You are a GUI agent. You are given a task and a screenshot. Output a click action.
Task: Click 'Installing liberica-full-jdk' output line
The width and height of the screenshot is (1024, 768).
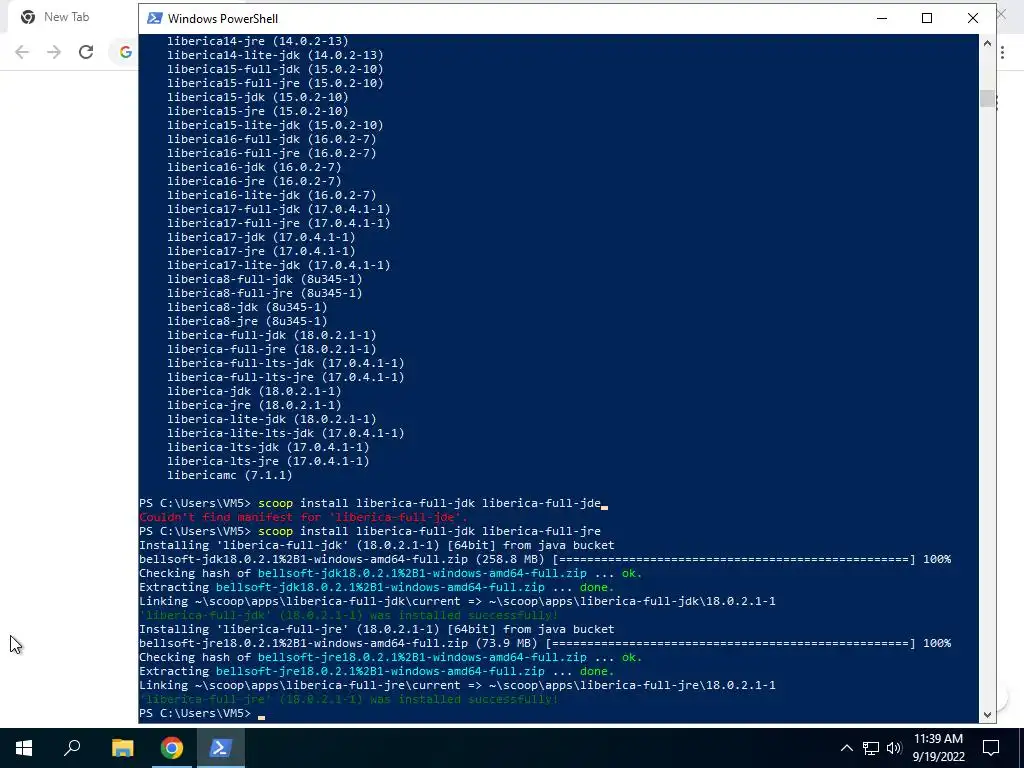377,545
